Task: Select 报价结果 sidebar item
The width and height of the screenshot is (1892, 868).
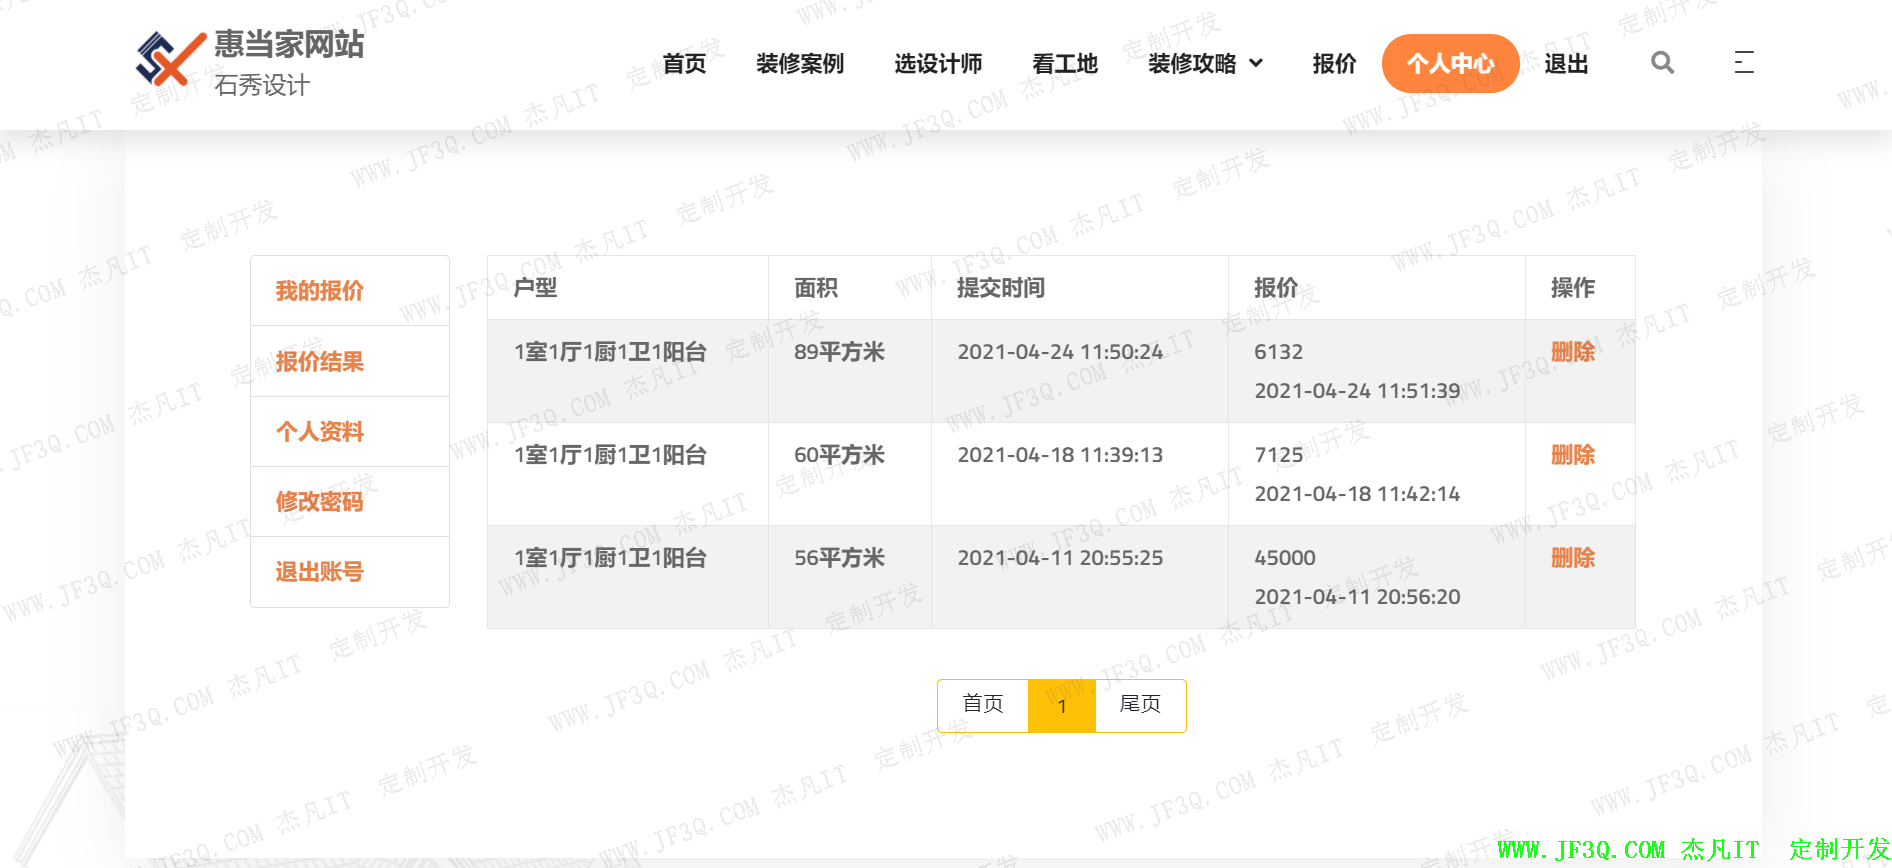Action: [x=320, y=362]
